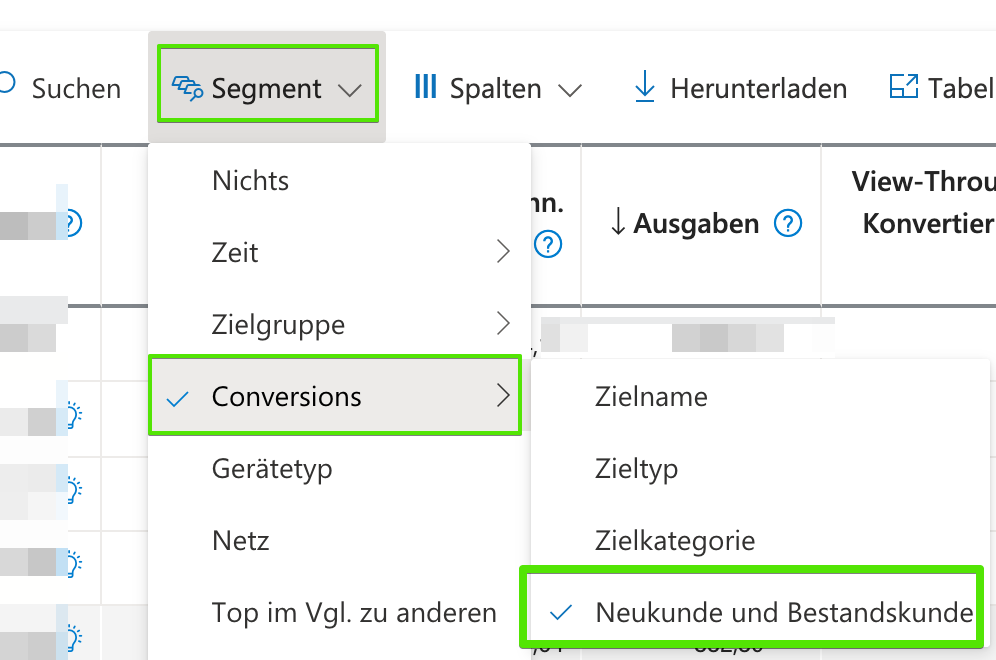Pick Zielkategorie from the submenu
996x660 pixels.
click(x=675, y=541)
